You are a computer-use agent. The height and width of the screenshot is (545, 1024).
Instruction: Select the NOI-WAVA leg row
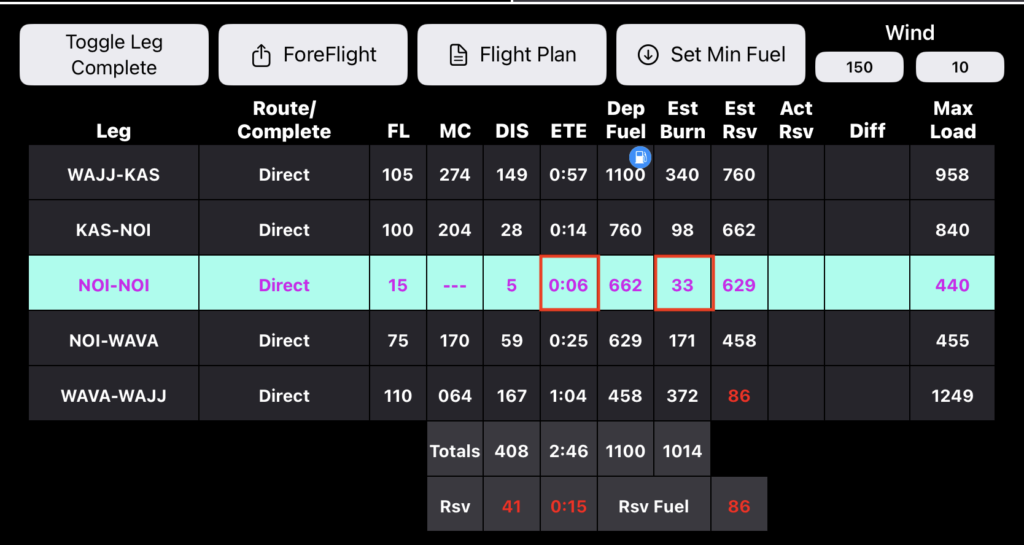[113, 341]
